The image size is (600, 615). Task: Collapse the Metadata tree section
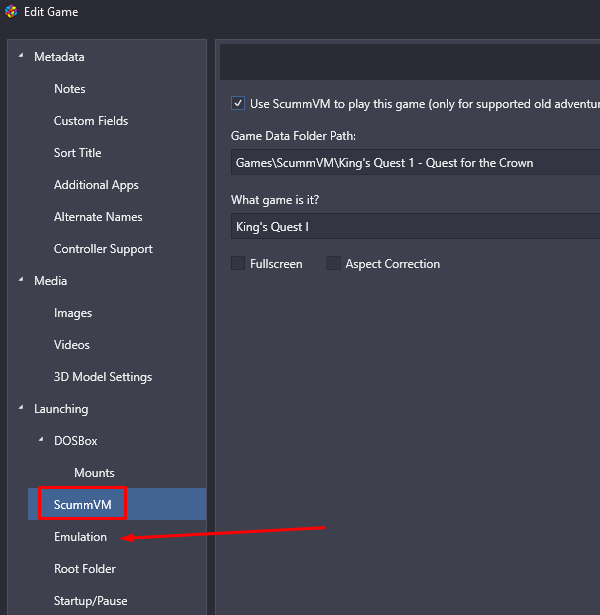tap(21, 56)
